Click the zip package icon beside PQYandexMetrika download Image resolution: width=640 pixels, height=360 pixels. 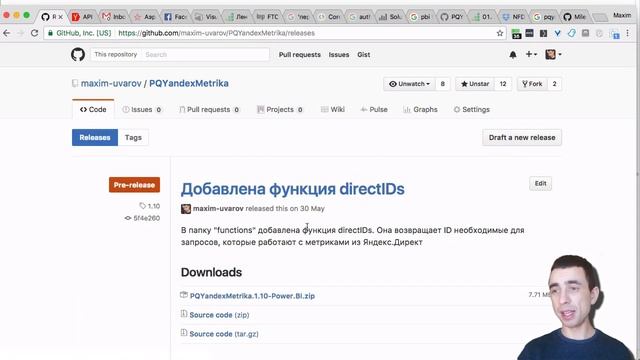tap(184, 295)
